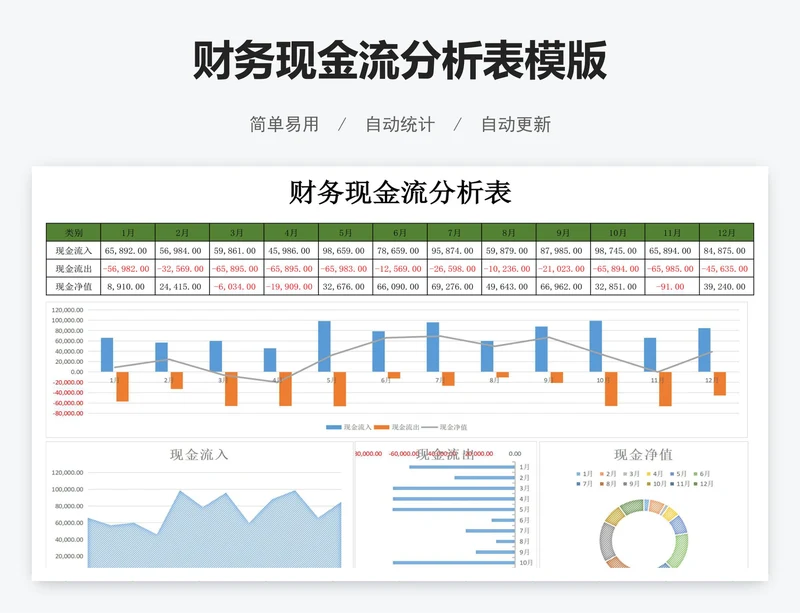Click the net value cell 66,962.00

click(x=563, y=286)
